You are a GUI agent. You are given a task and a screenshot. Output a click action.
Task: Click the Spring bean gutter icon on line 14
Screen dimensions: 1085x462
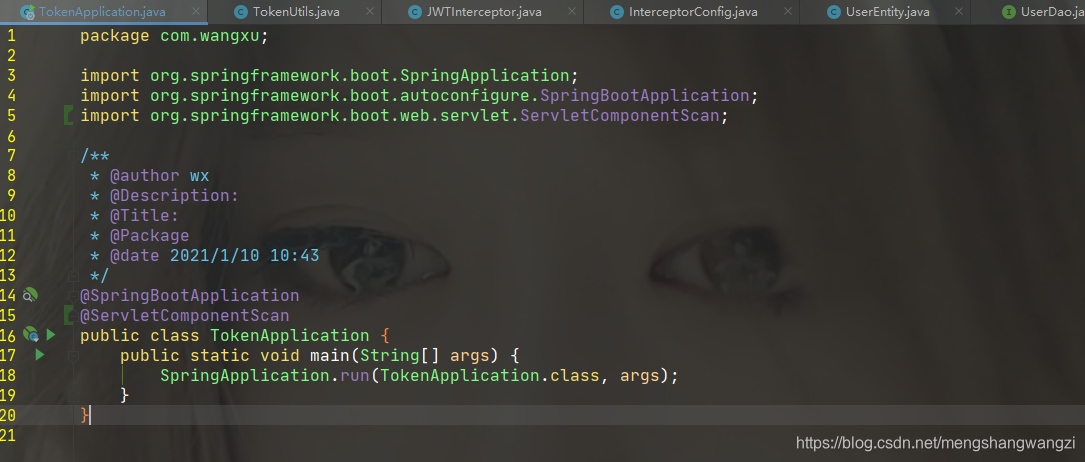coord(30,295)
